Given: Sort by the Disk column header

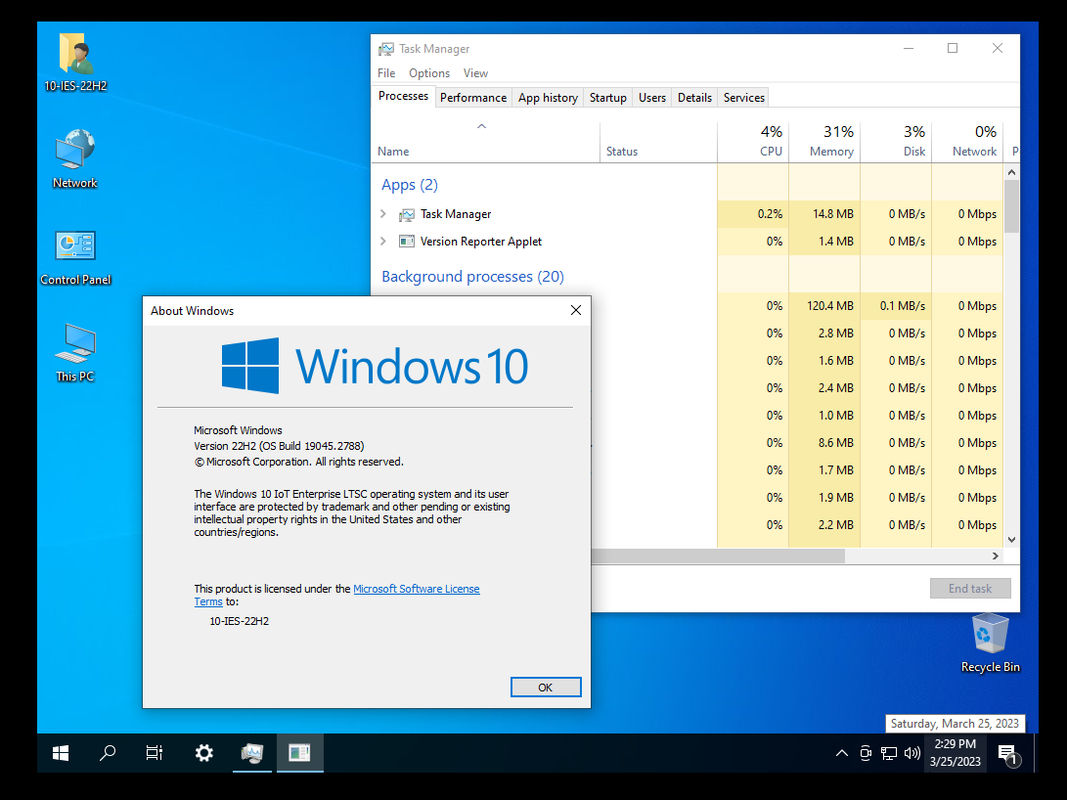Looking at the screenshot, I should click(896, 142).
